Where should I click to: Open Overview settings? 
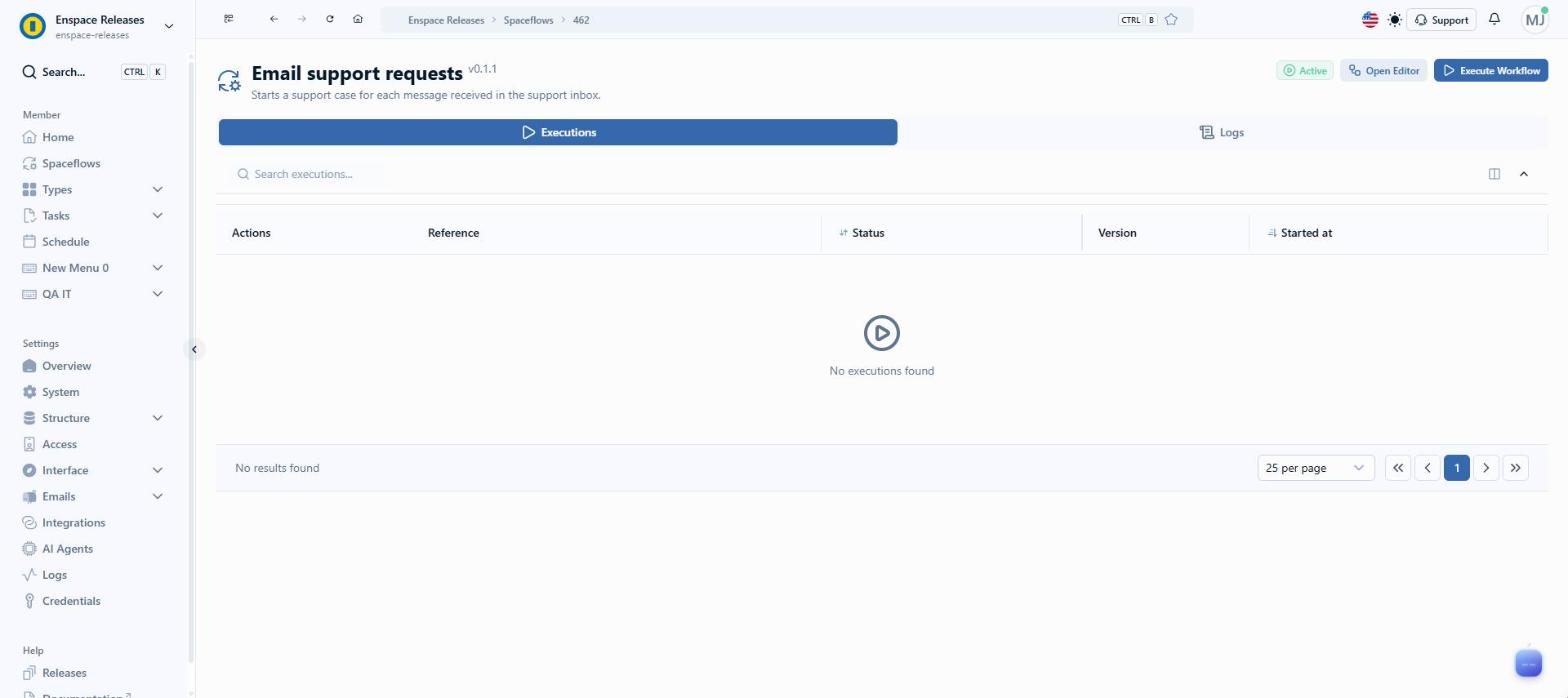pyautogui.click(x=66, y=366)
